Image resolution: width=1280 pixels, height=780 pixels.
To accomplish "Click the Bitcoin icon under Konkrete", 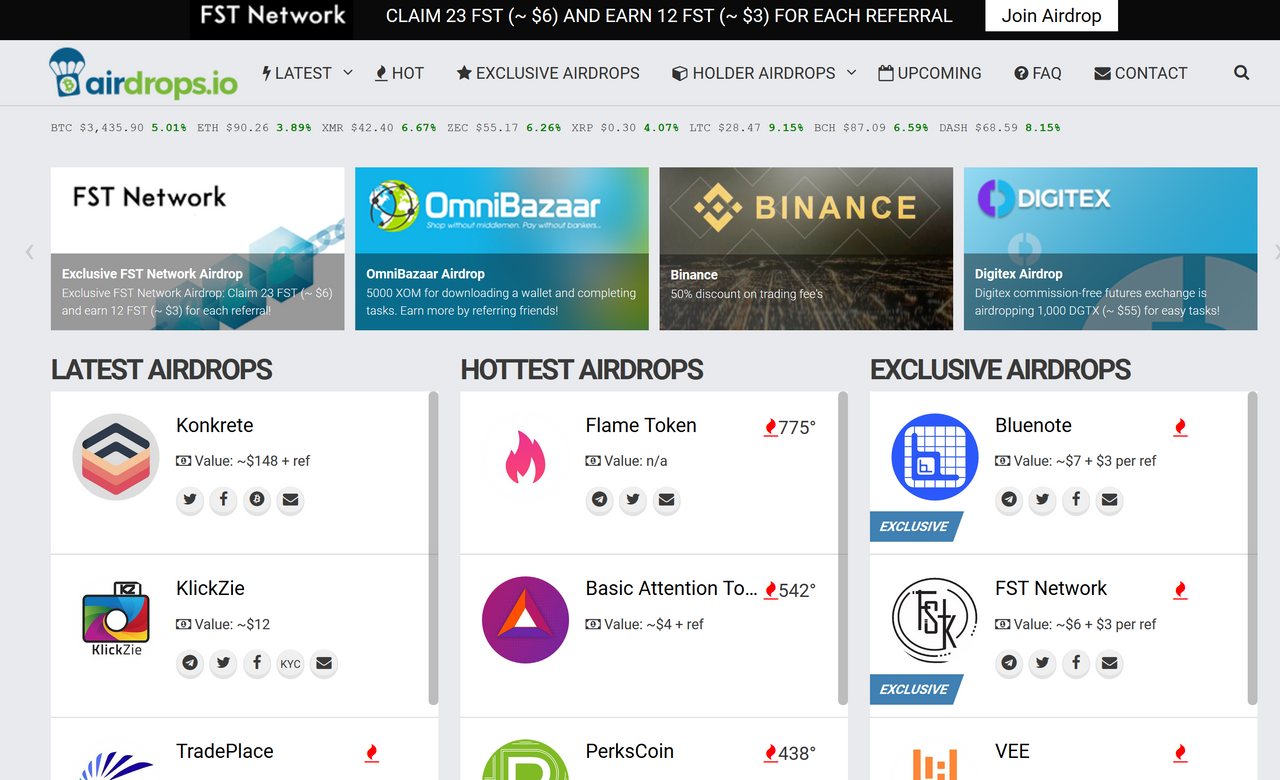I will 257,499.
